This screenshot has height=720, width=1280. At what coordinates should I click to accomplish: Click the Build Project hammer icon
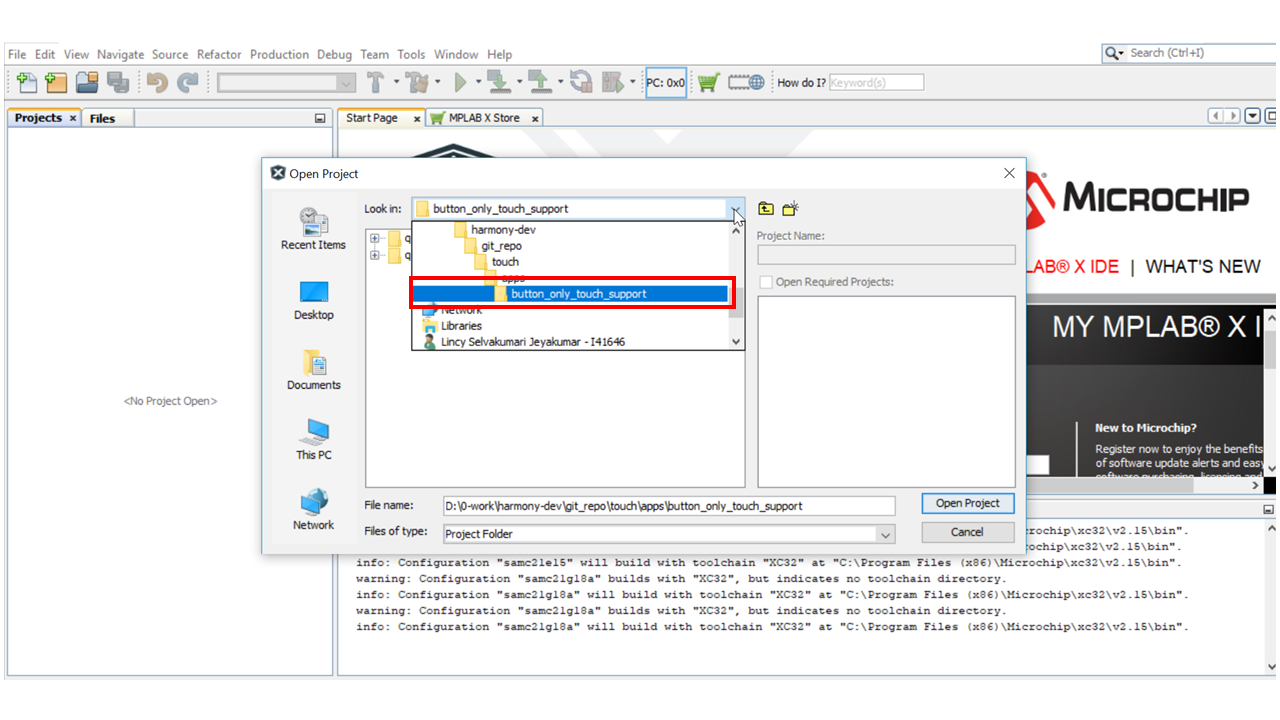pyautogui.click(x=376, y=83)
